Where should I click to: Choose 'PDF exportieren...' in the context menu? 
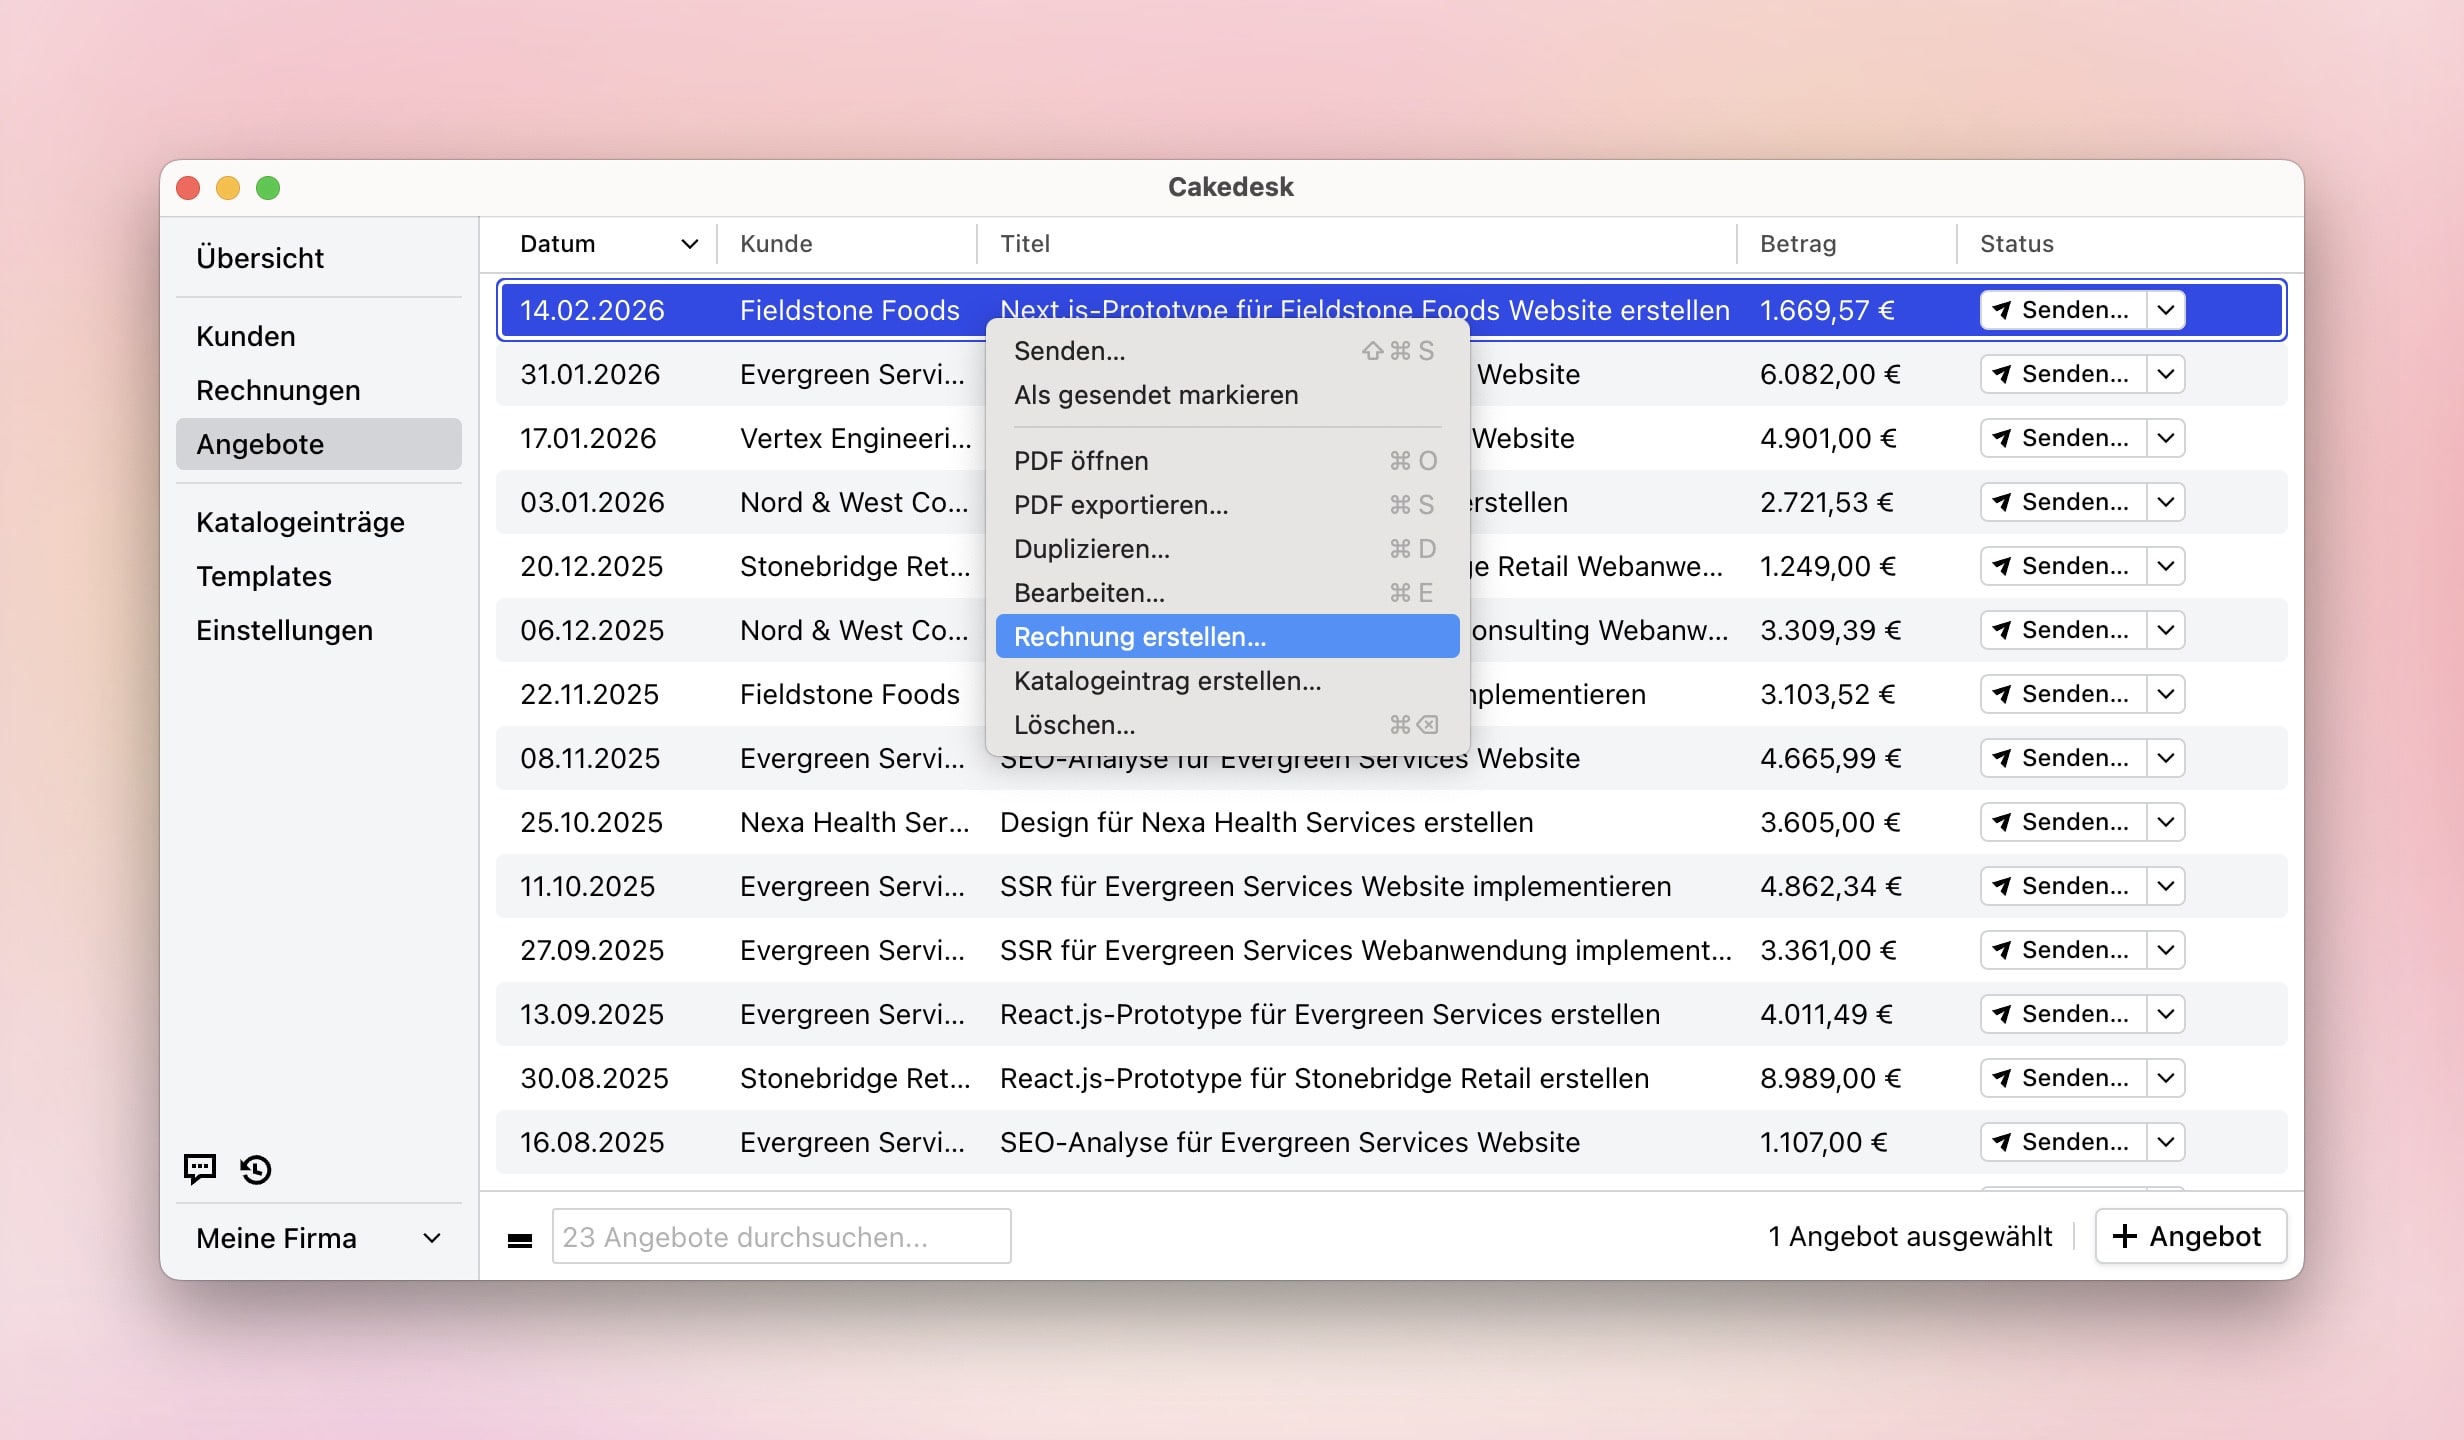click(x=1122, y=505)
